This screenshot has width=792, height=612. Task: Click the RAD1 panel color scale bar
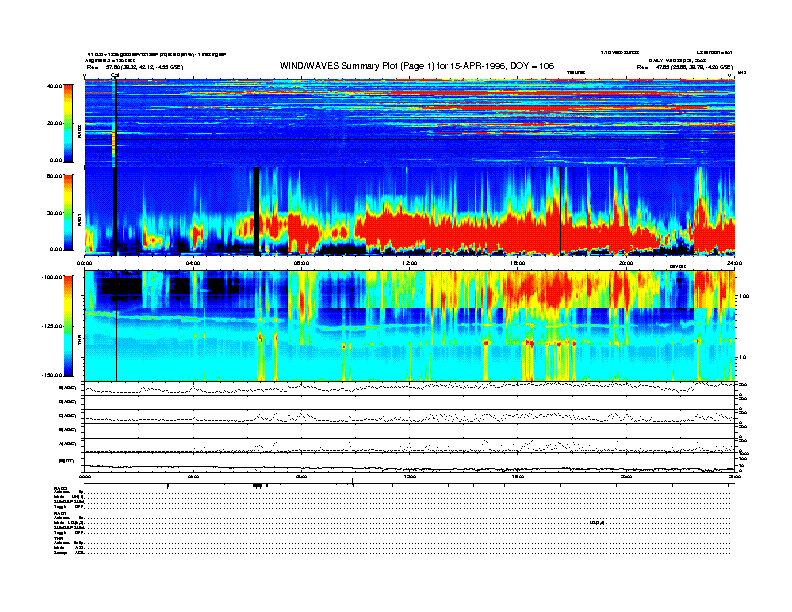click(68, 212)
